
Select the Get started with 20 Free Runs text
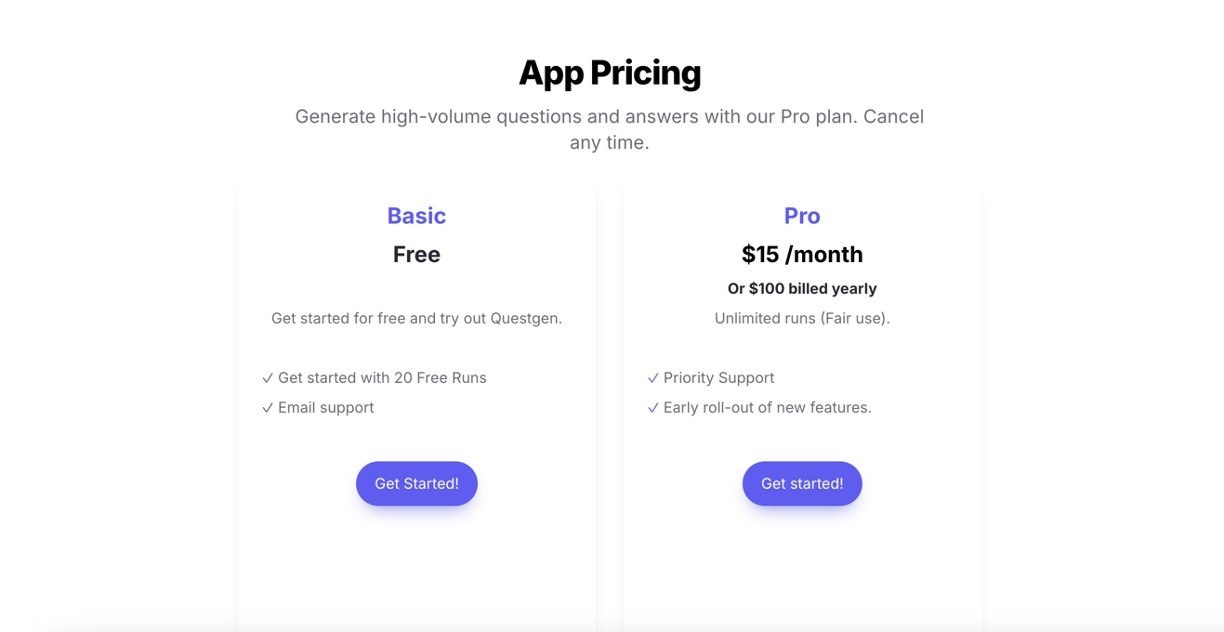382,378
